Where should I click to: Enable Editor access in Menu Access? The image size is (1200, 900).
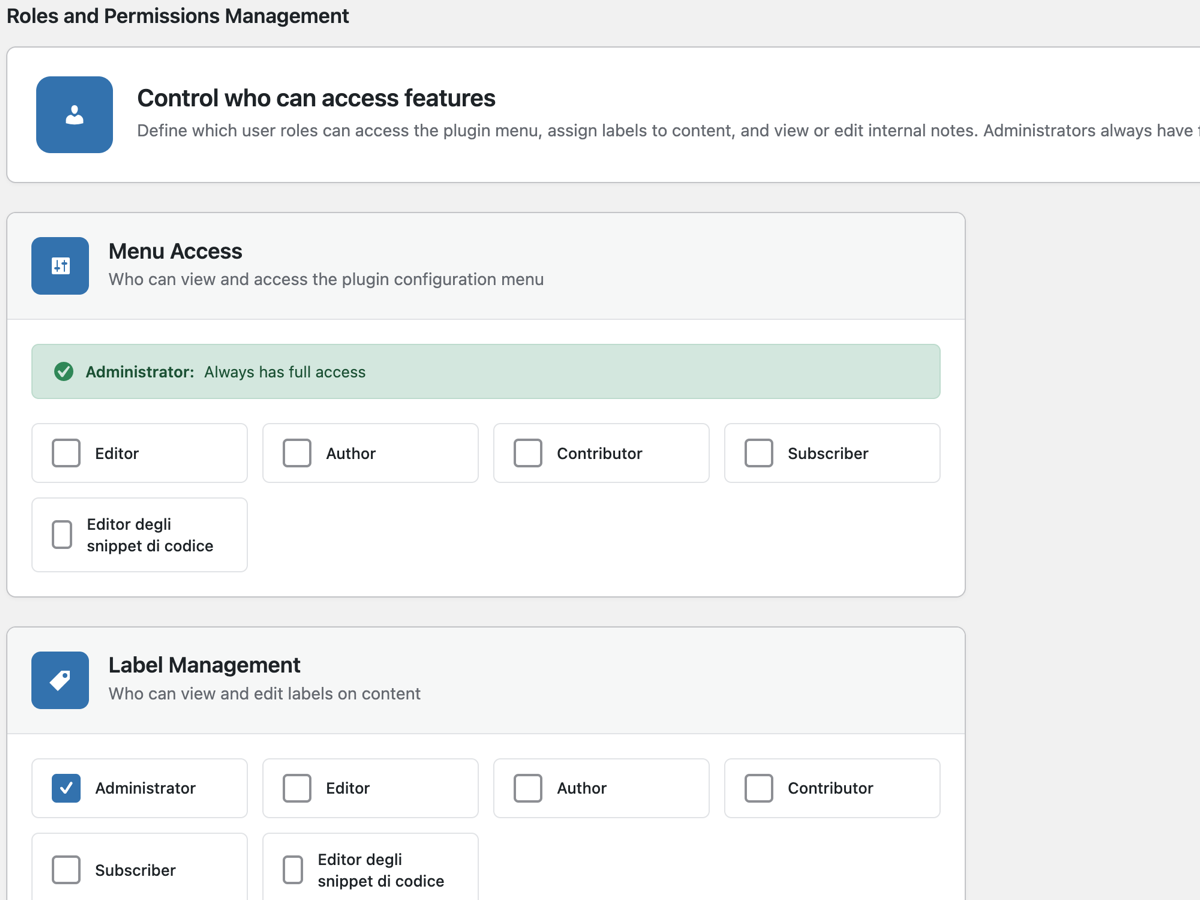pyautogui.click(x=66, y=452)
